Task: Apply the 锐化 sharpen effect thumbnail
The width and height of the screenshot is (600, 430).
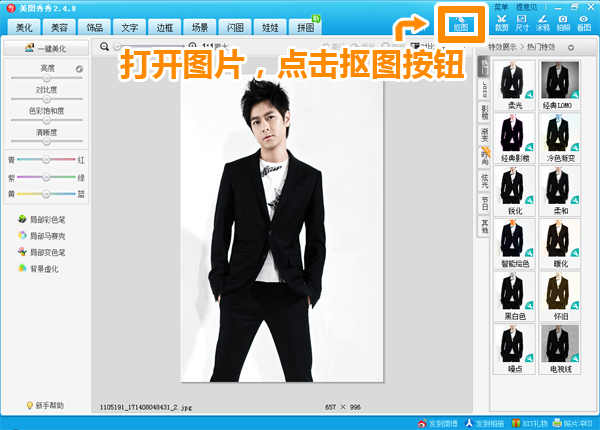Action: 514,191
